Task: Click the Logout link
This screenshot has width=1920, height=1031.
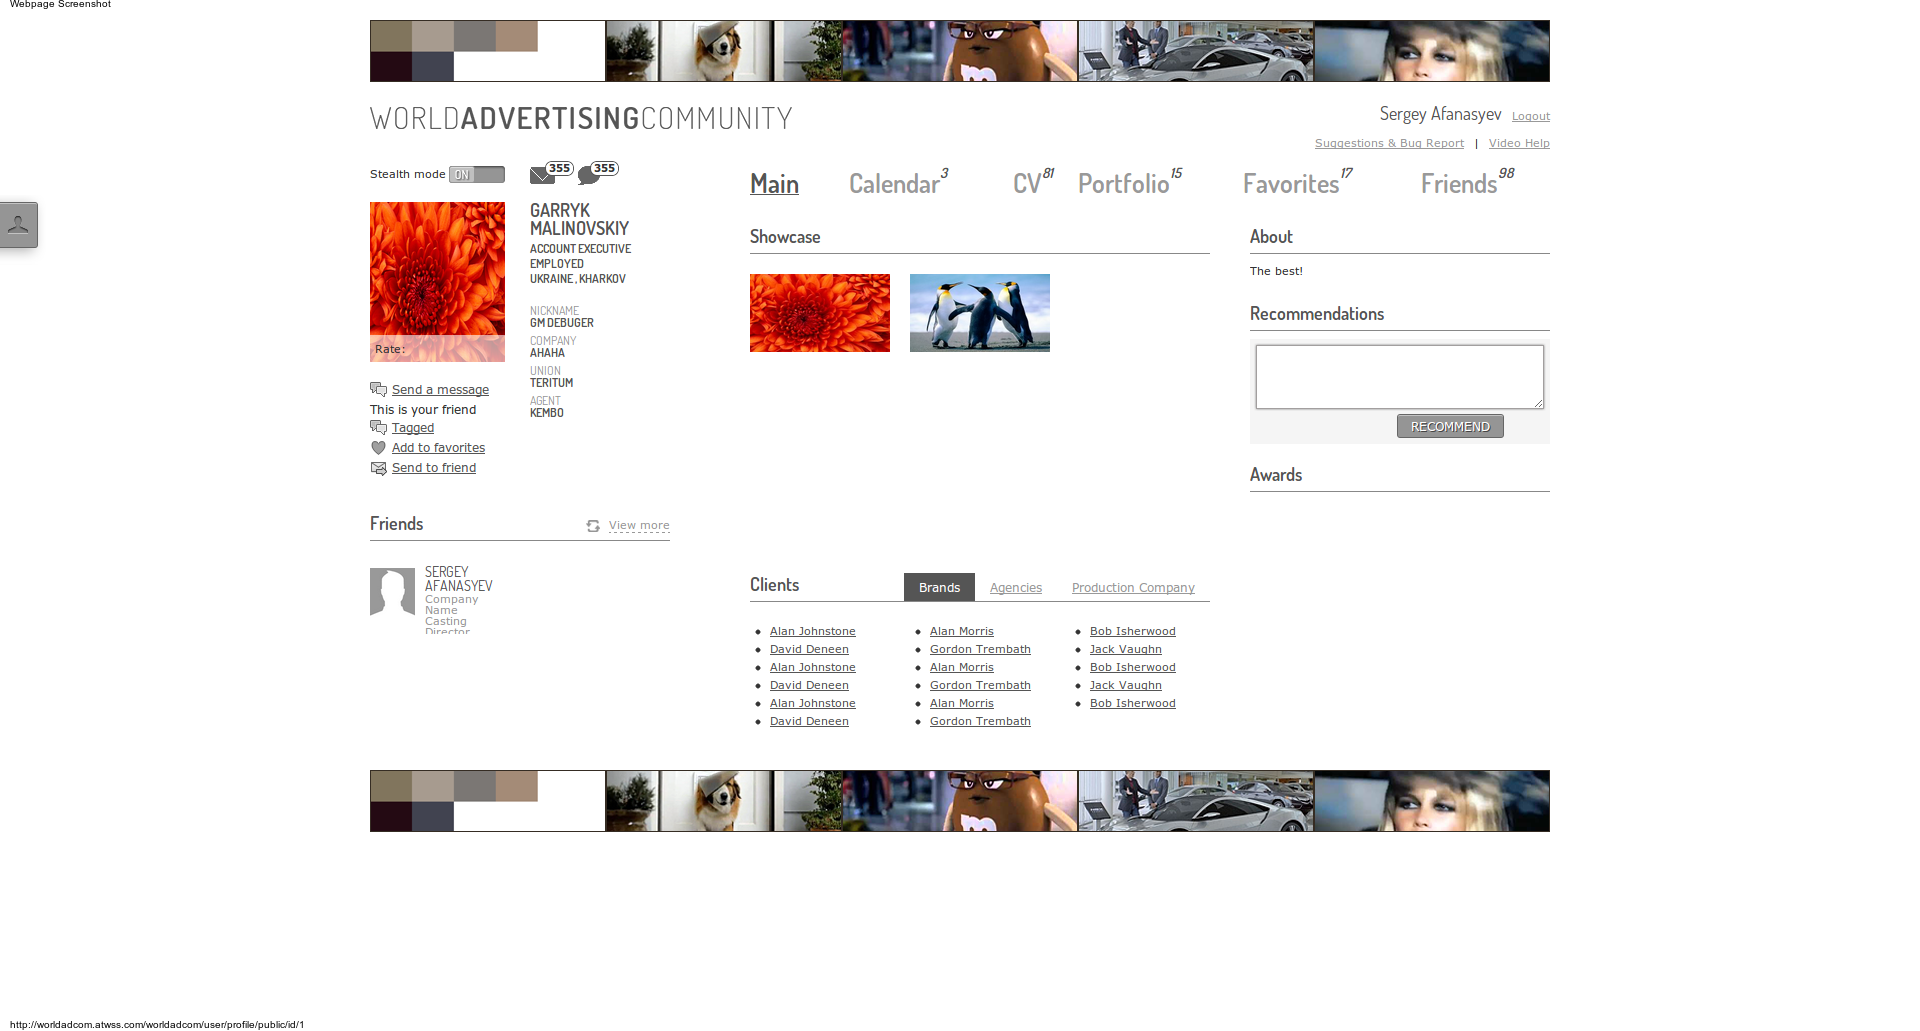Action: pos(1530,117)
